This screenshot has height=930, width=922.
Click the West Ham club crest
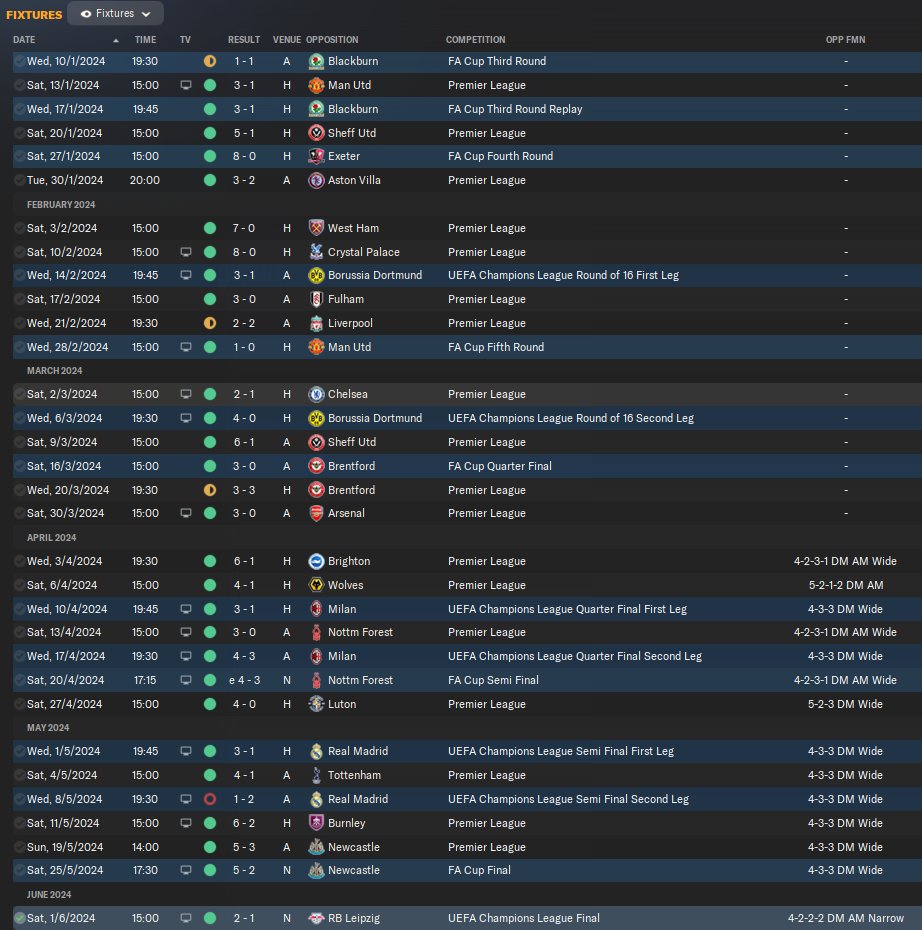[x=317, y=228]
